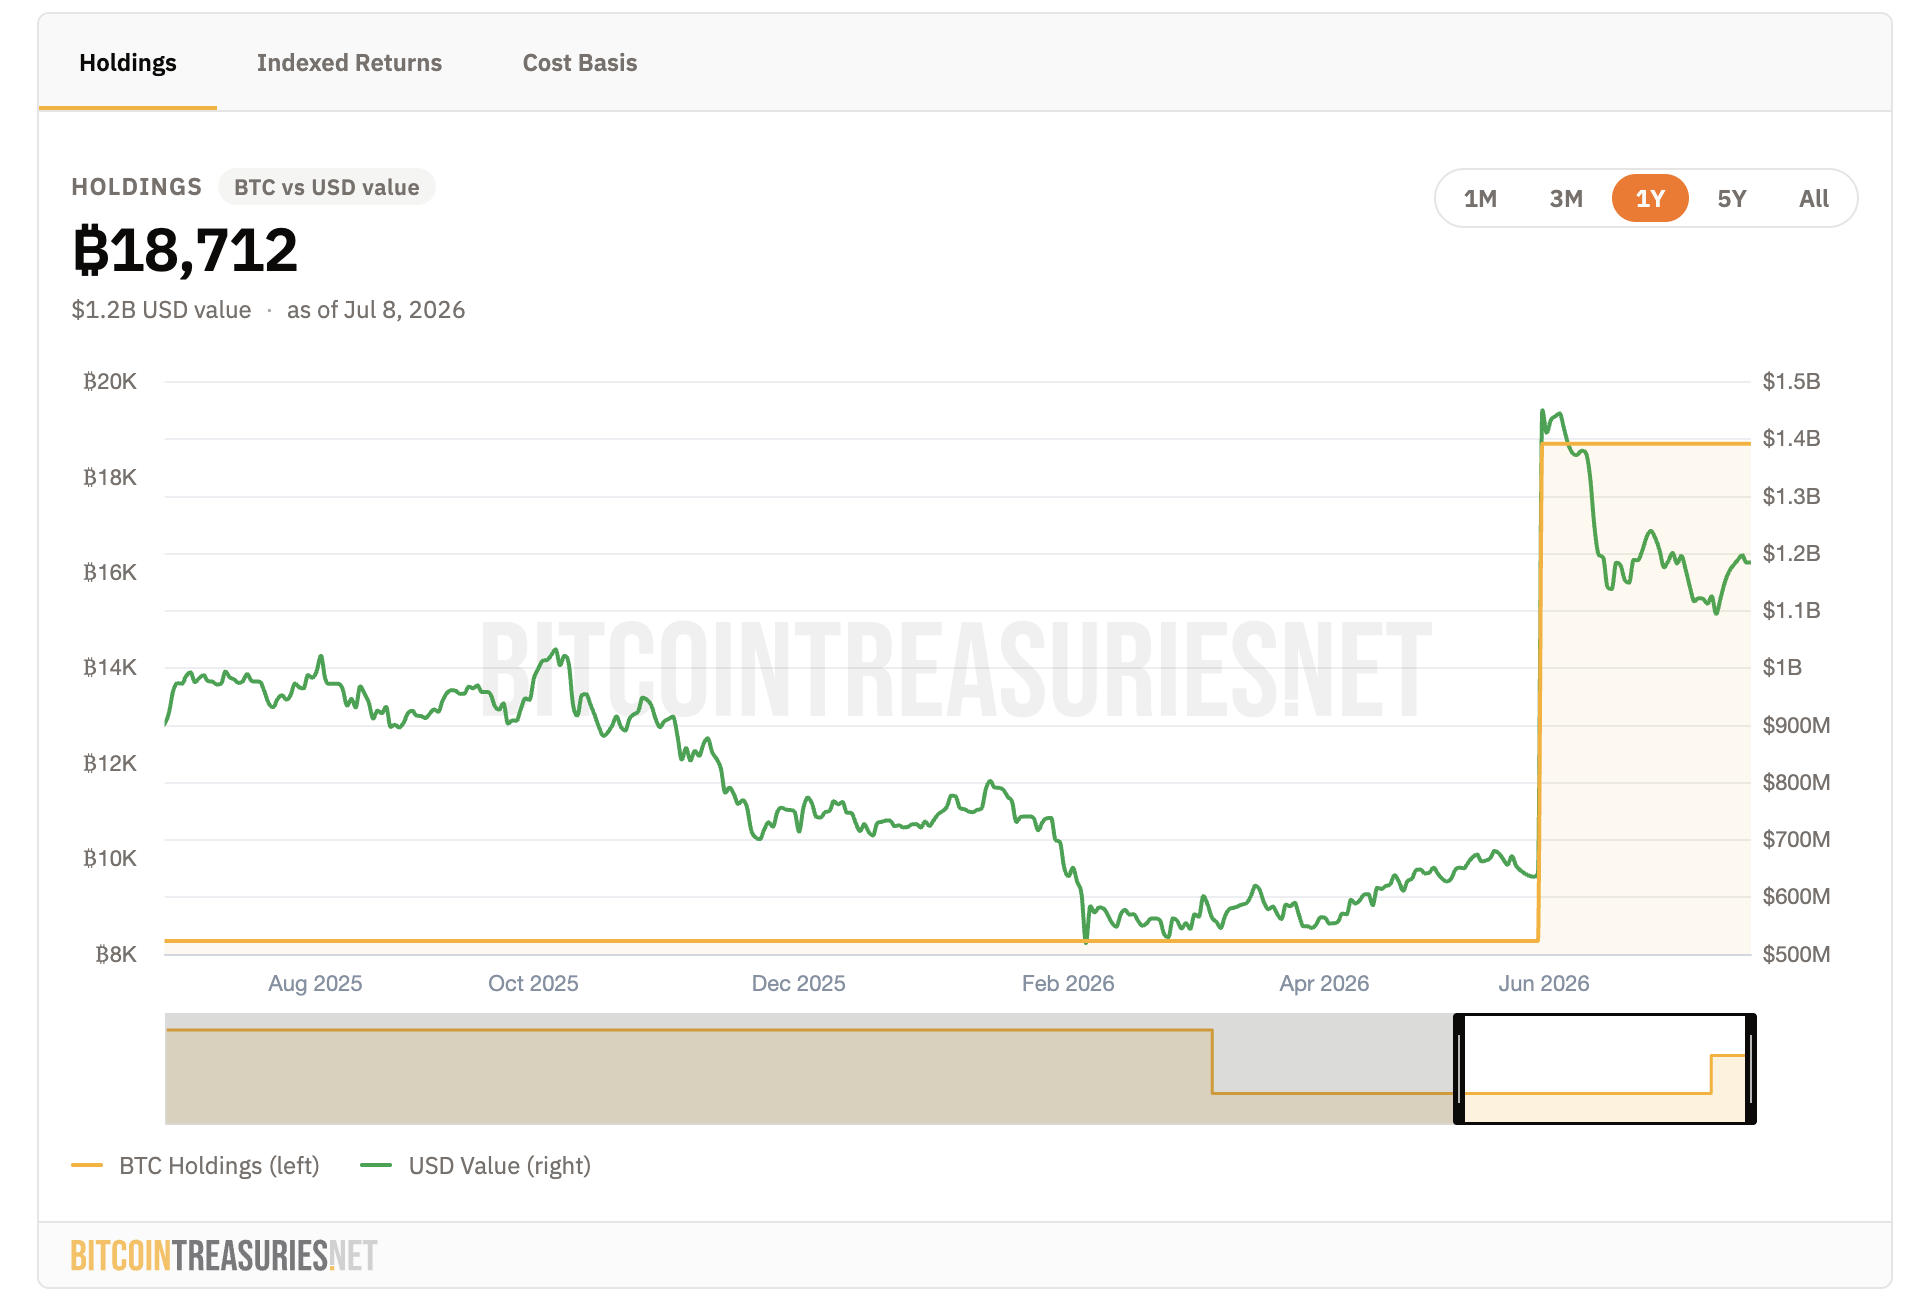This screenshot has width=1918, height=1310.
Task: Click the green USD Value legend line icon
Action: (x=376, y=1165)
